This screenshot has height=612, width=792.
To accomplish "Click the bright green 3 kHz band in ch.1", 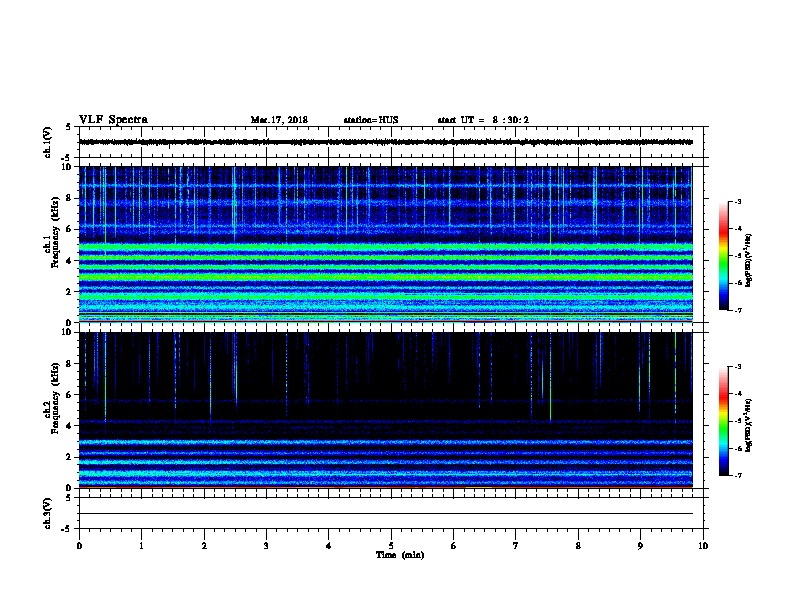I will click(x=385, y=277).
